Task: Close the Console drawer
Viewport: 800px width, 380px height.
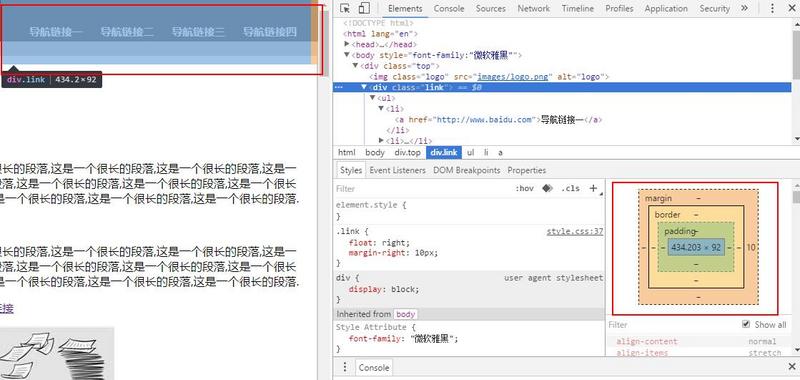Action: pyautogui.click(x=791, y=367)
